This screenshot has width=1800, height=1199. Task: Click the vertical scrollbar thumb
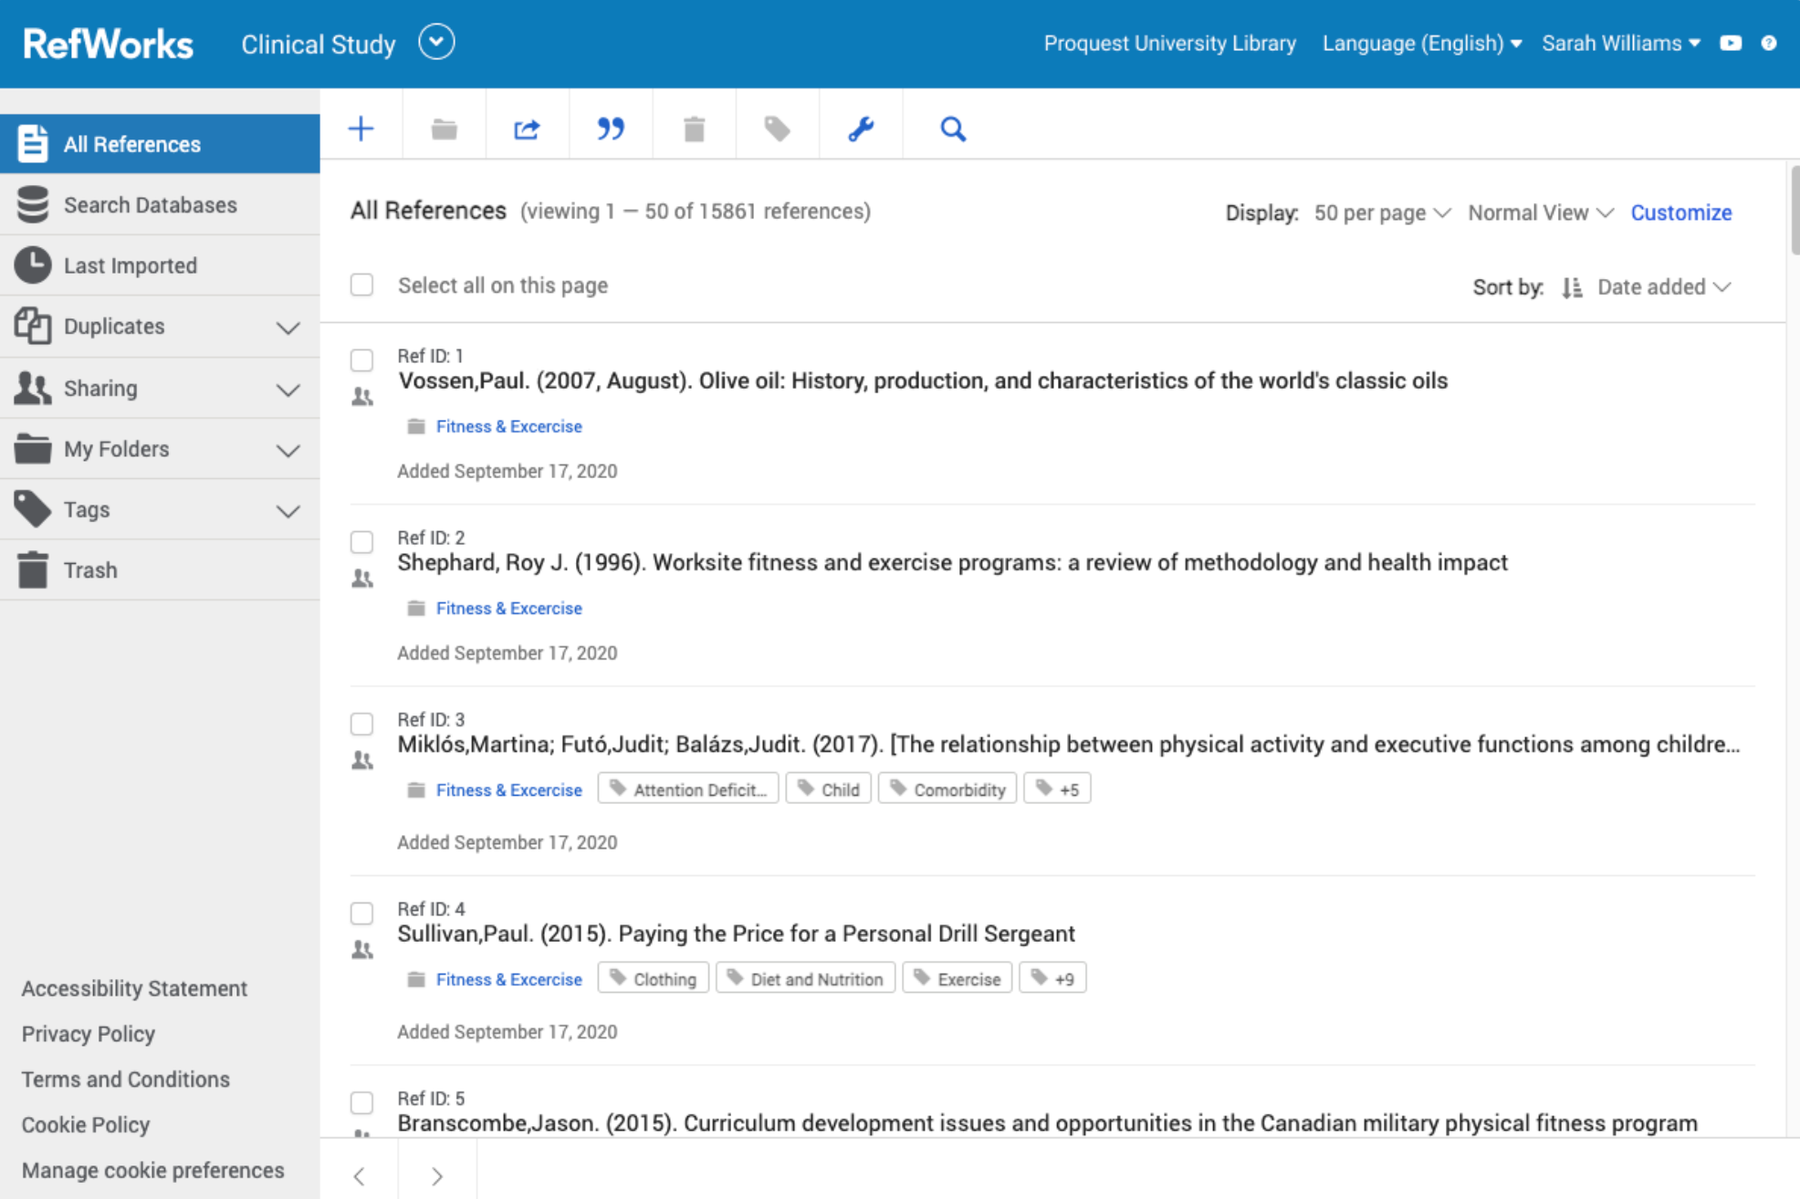pos(1794,210)
